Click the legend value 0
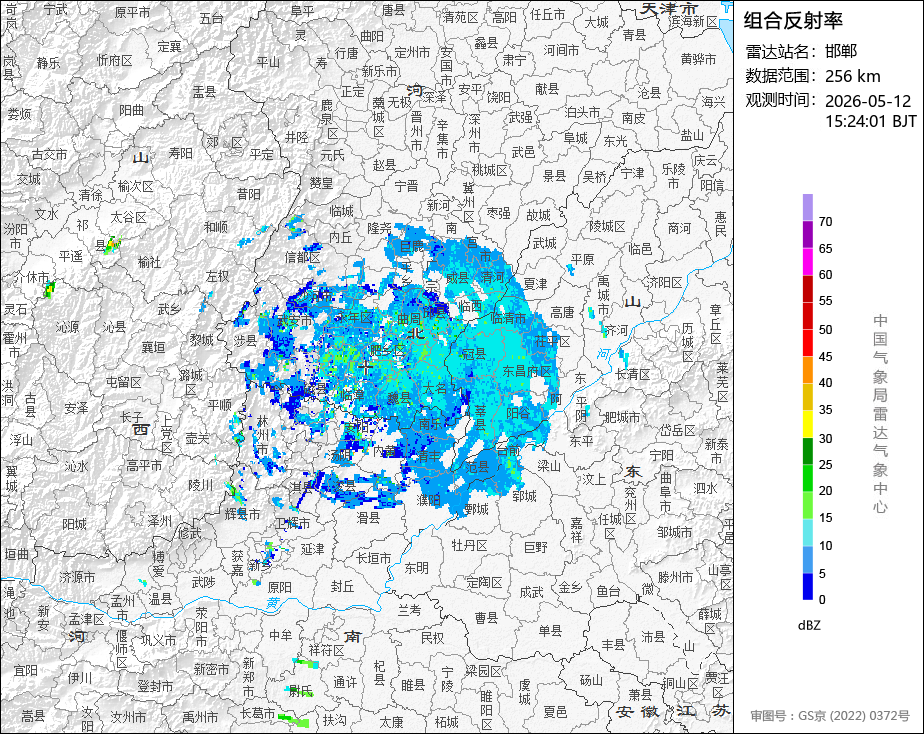 [822, 600]
